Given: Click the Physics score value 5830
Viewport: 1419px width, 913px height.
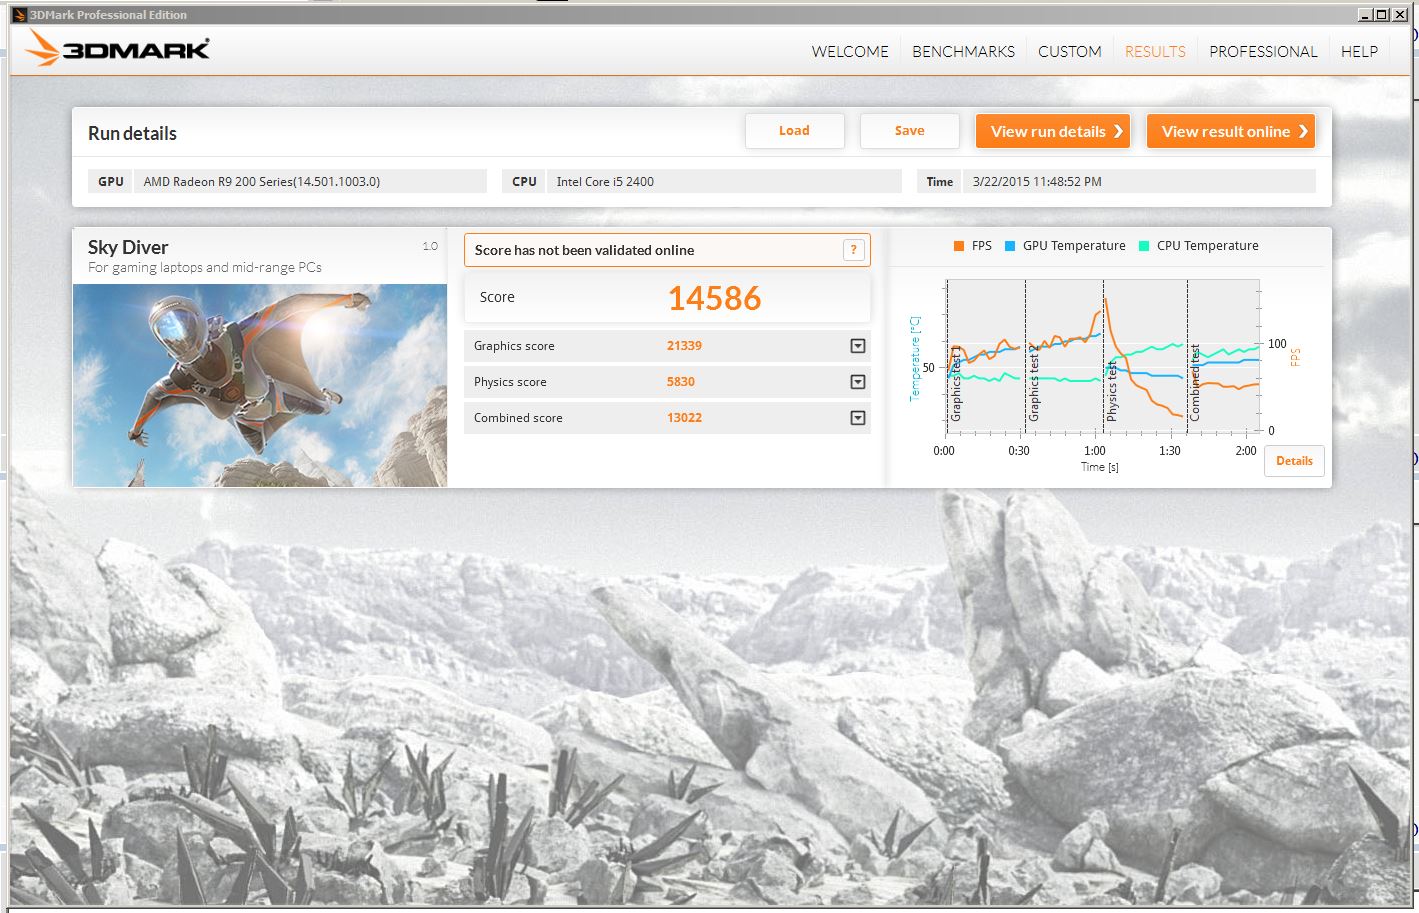Looking at the screenshot, I should [681, 382].
